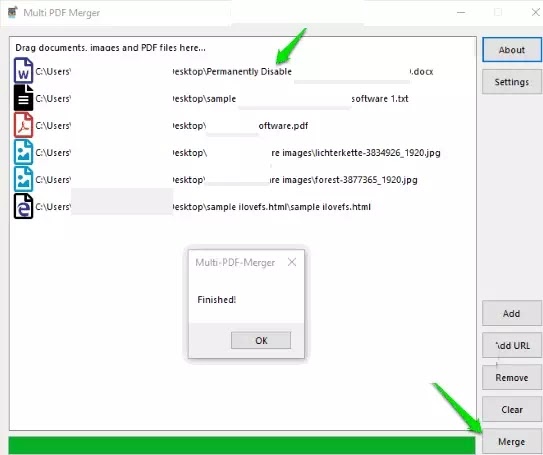Select the Permanently Disable .docx file row

(234, 72)
